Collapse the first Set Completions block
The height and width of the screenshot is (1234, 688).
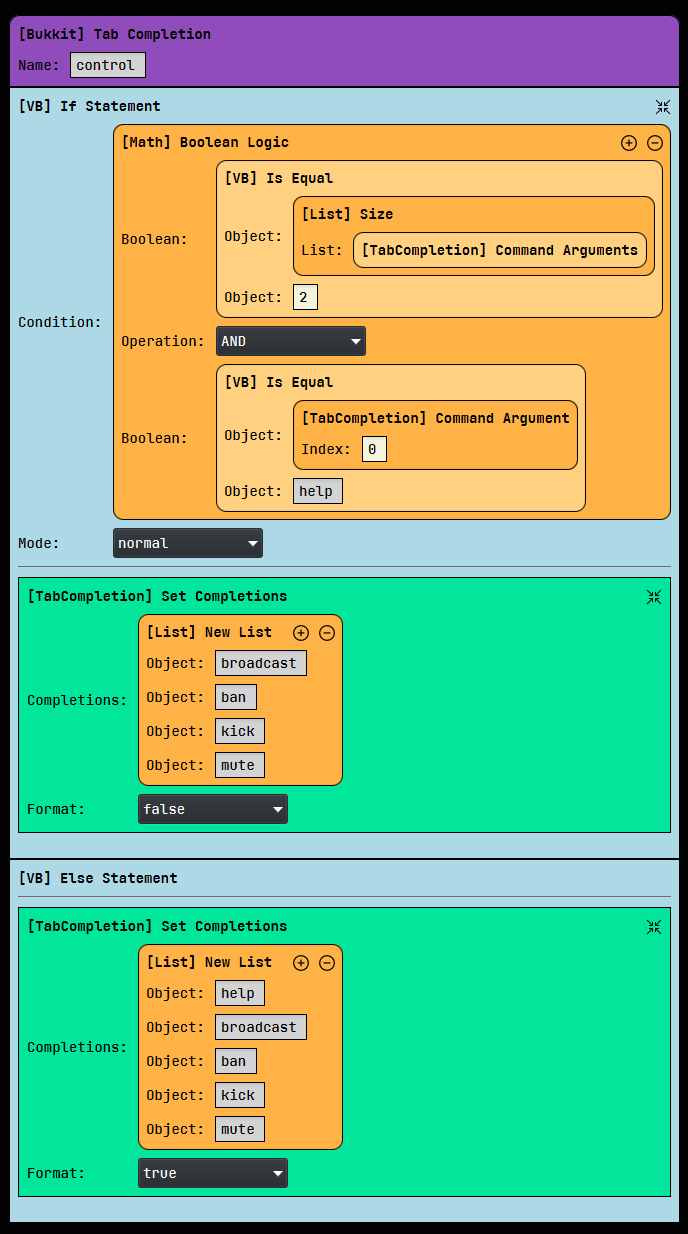[x=654, y=597]
